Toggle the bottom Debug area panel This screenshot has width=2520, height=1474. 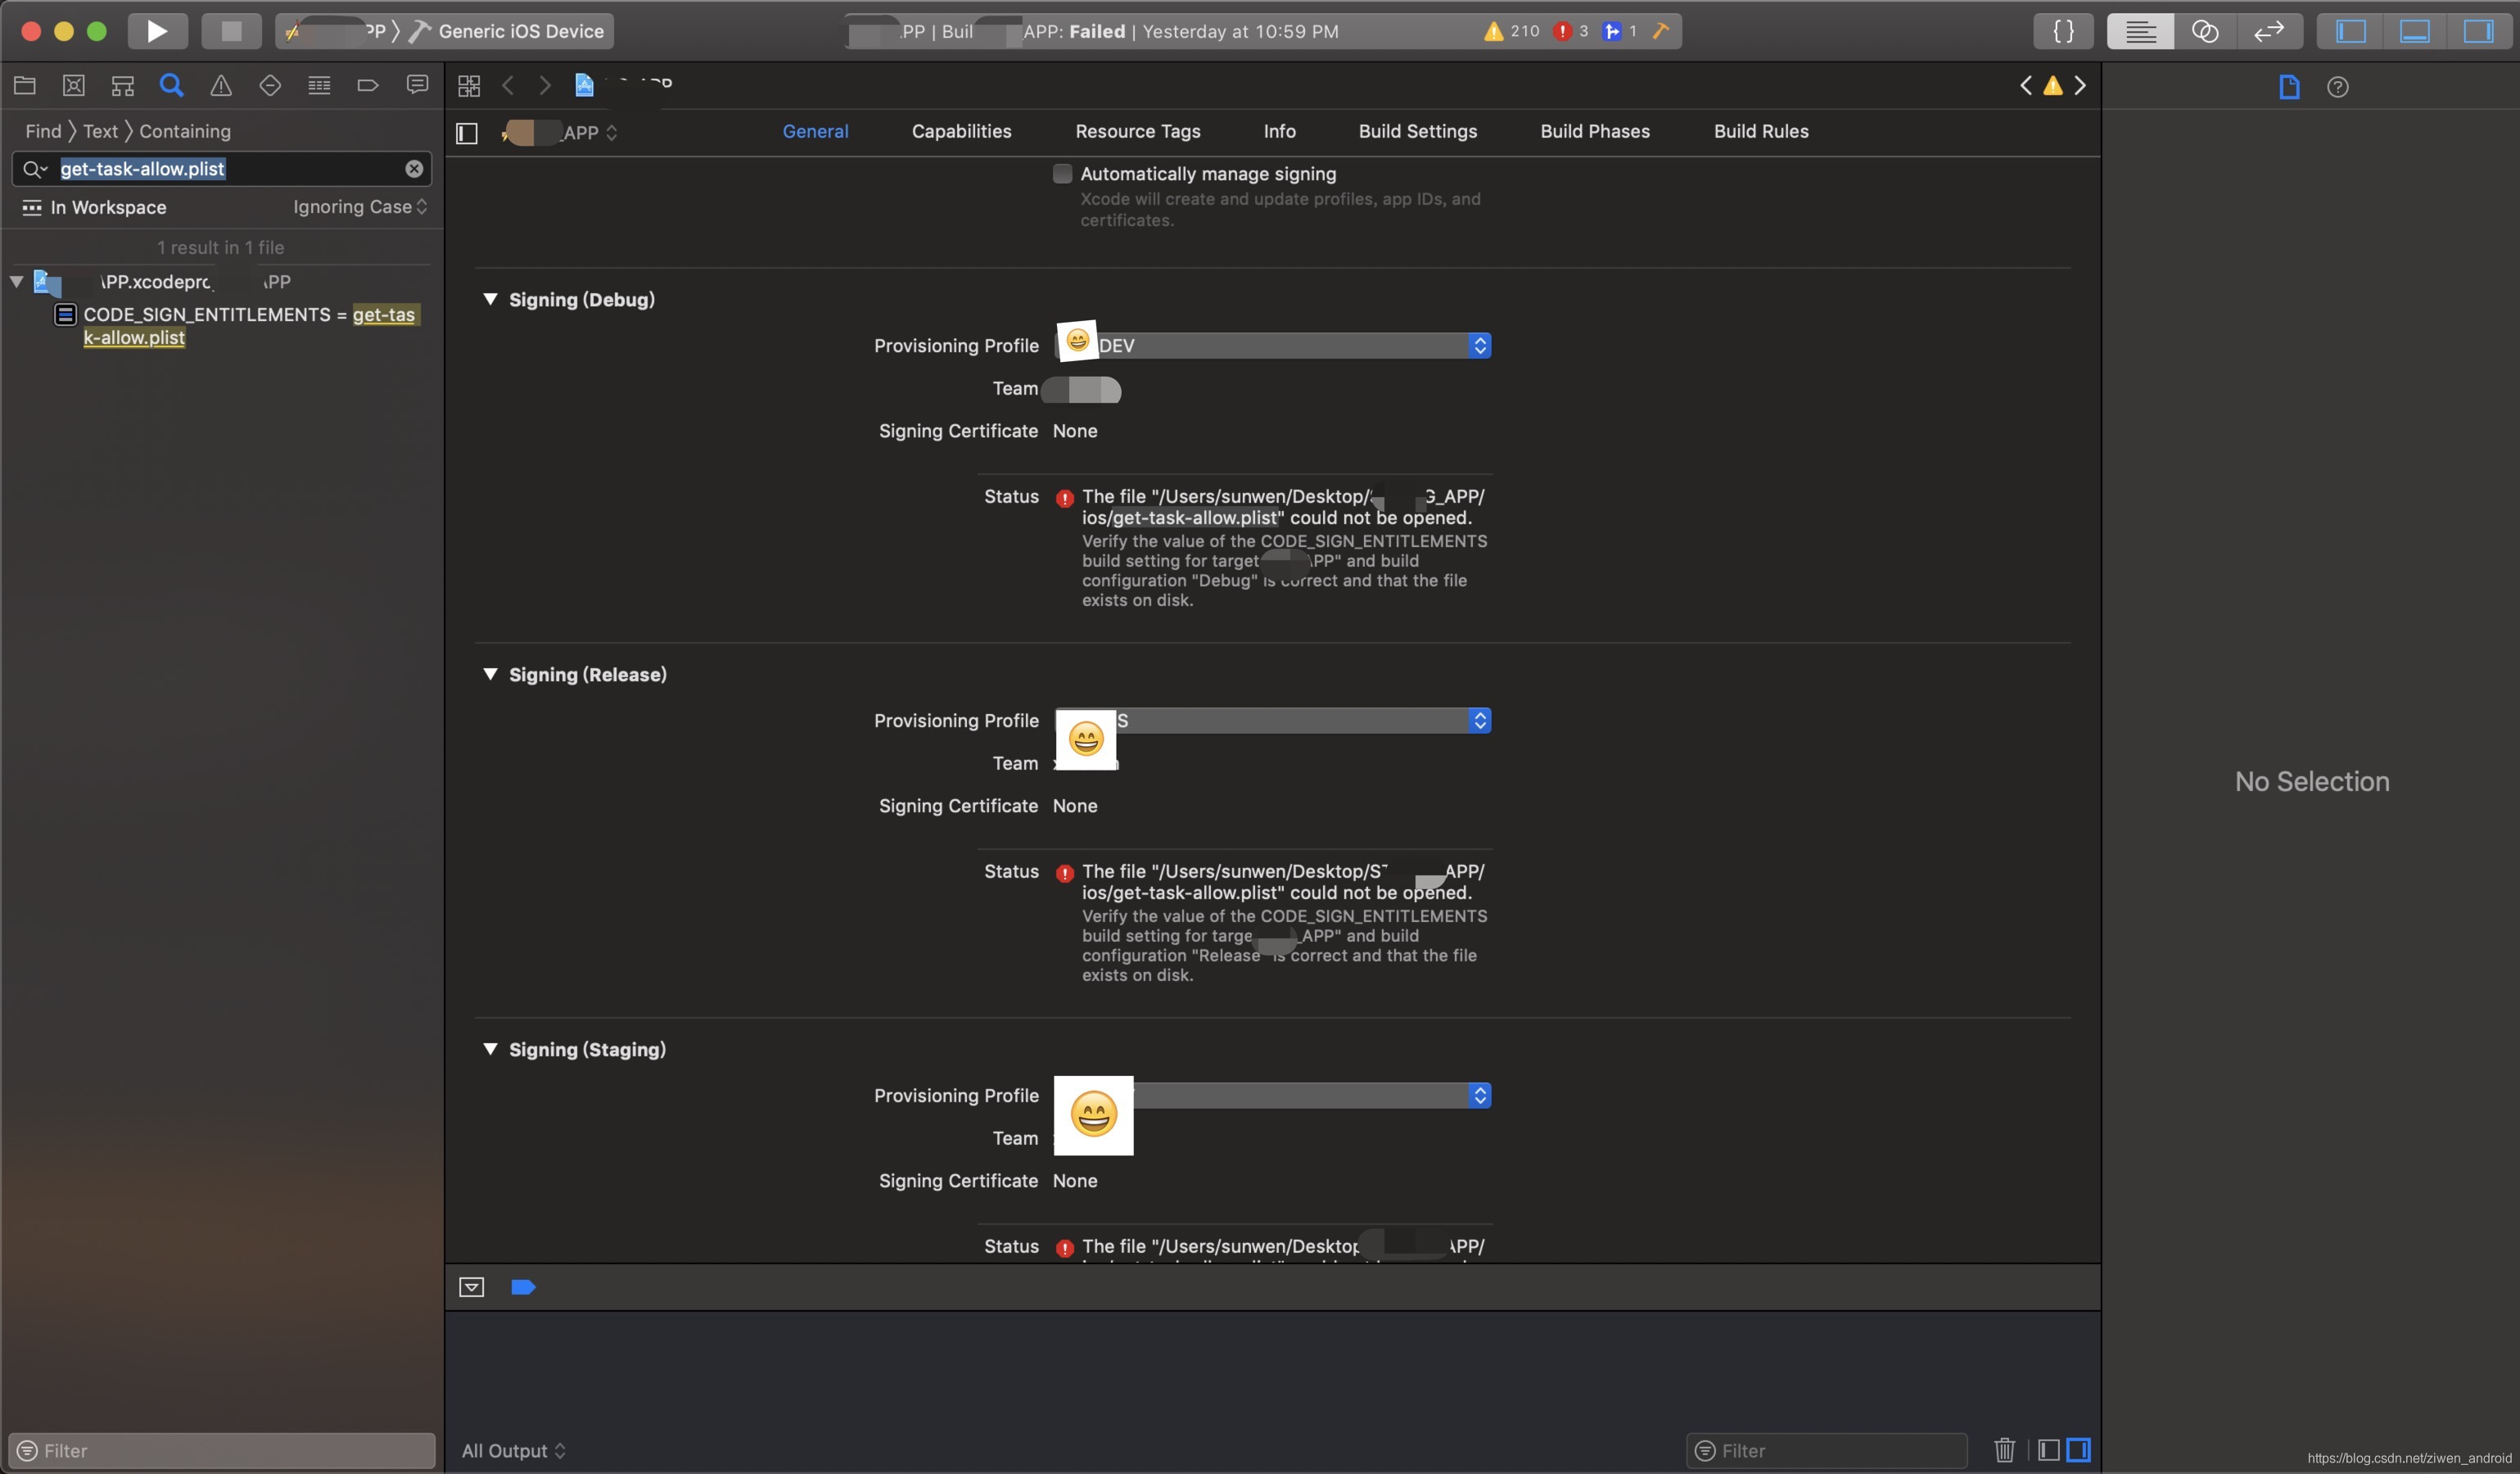click(2414, 31)
